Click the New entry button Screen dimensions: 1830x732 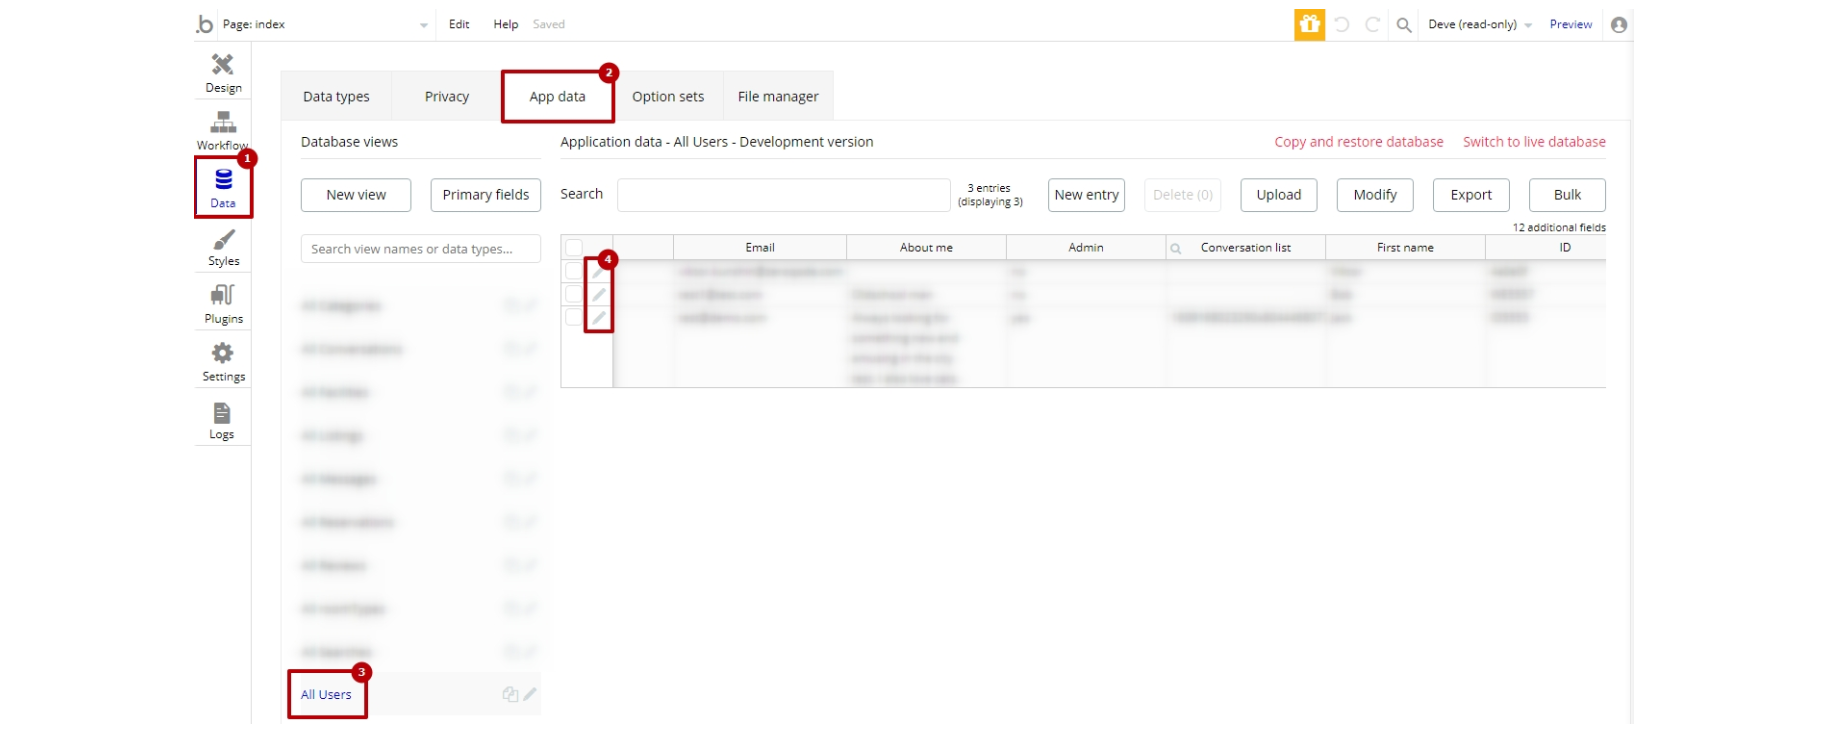[1086, 195]
